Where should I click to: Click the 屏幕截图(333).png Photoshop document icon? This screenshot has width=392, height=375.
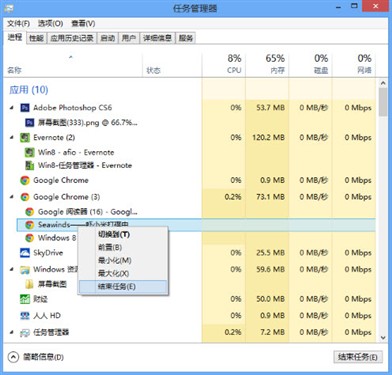(x=29, y=123)
